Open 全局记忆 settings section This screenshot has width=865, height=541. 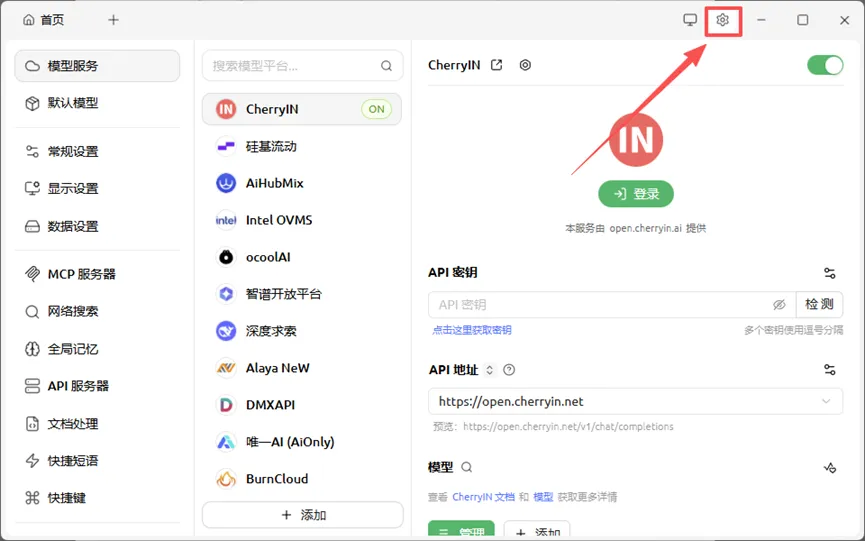tap(97, 349)
